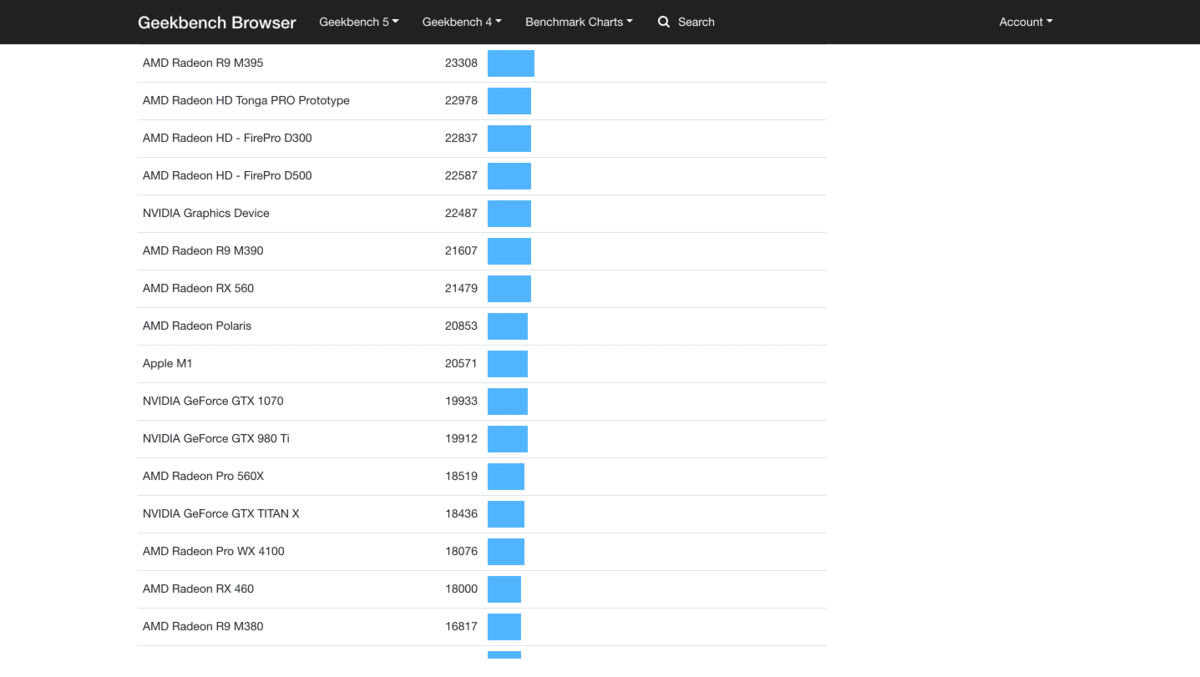Click the score value 21607
Screen dimensions: 1200x677
pos(461,251)
